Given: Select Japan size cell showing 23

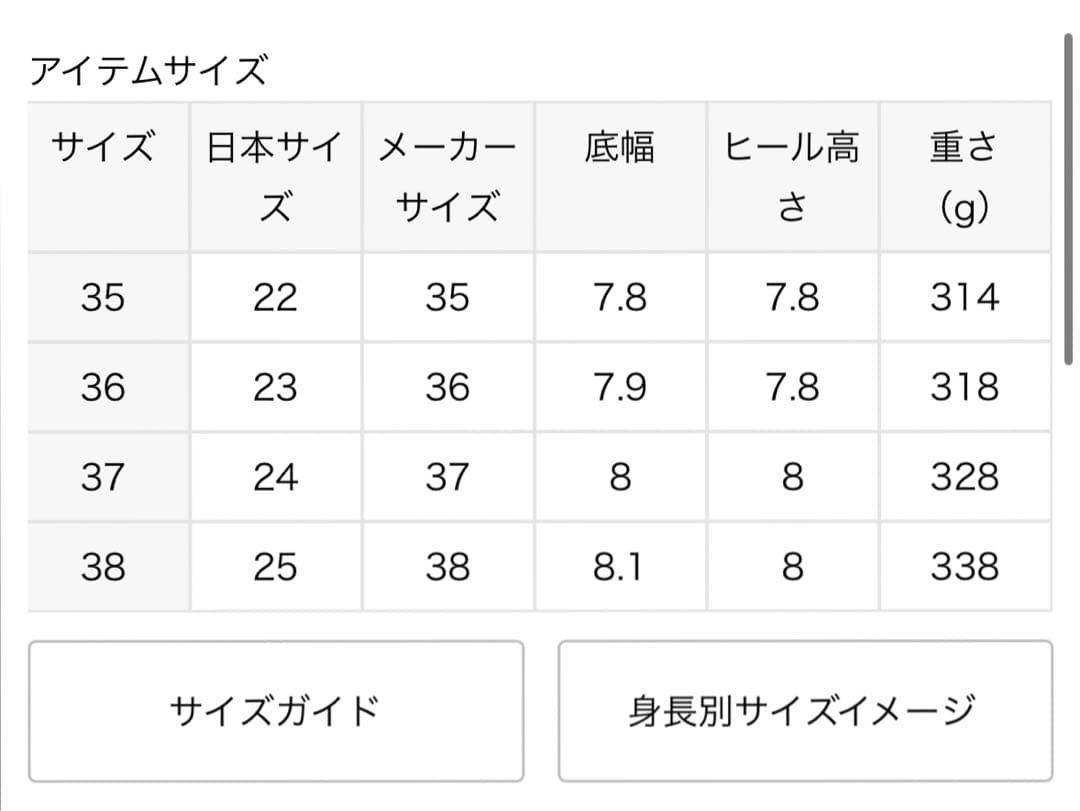Looking at the screenshot, I should pos(275,387).
